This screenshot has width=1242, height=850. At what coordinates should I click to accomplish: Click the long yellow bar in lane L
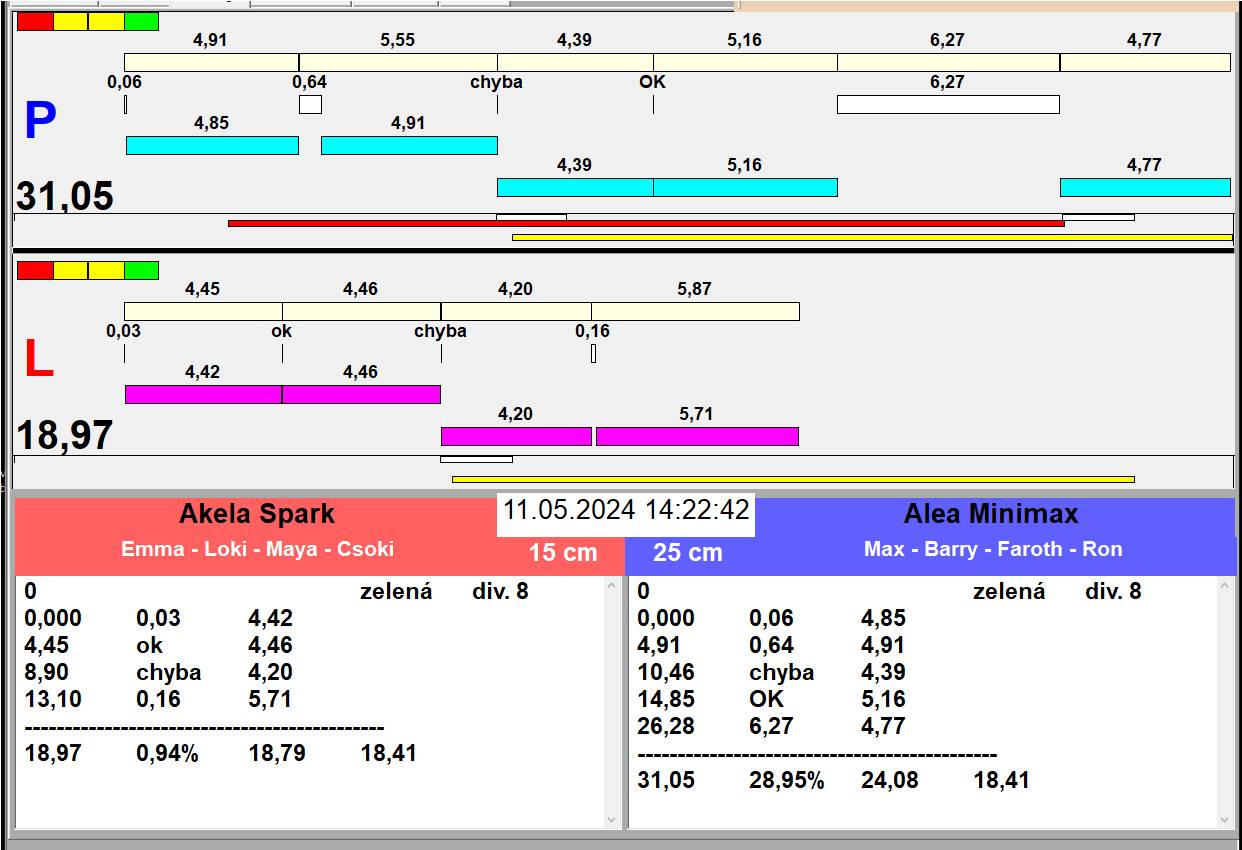(793, 479)
